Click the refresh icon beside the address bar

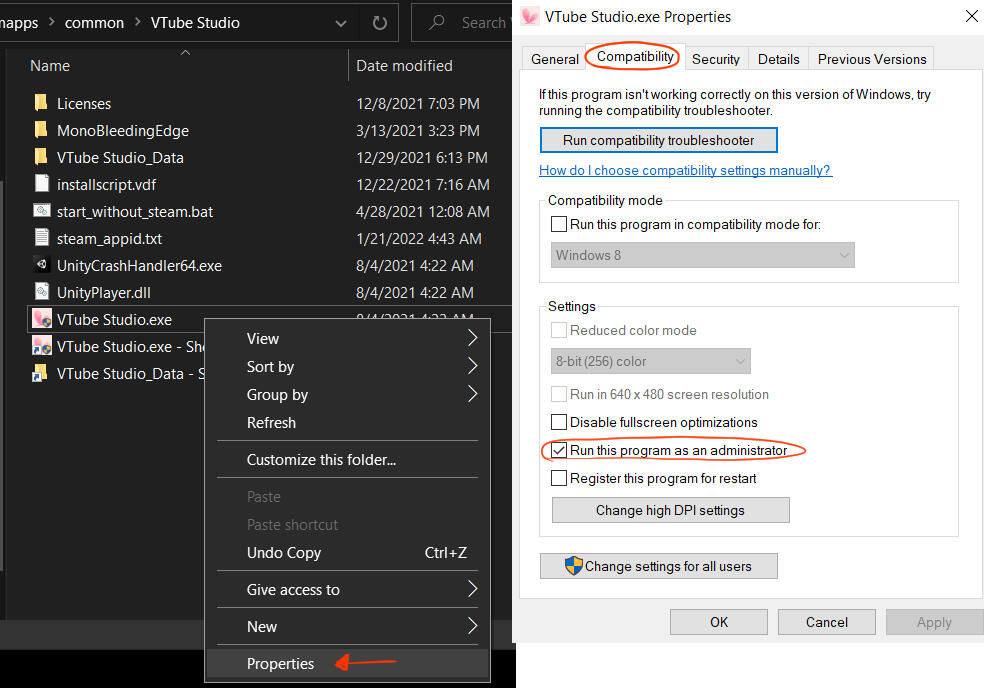(x=379, y=22)
